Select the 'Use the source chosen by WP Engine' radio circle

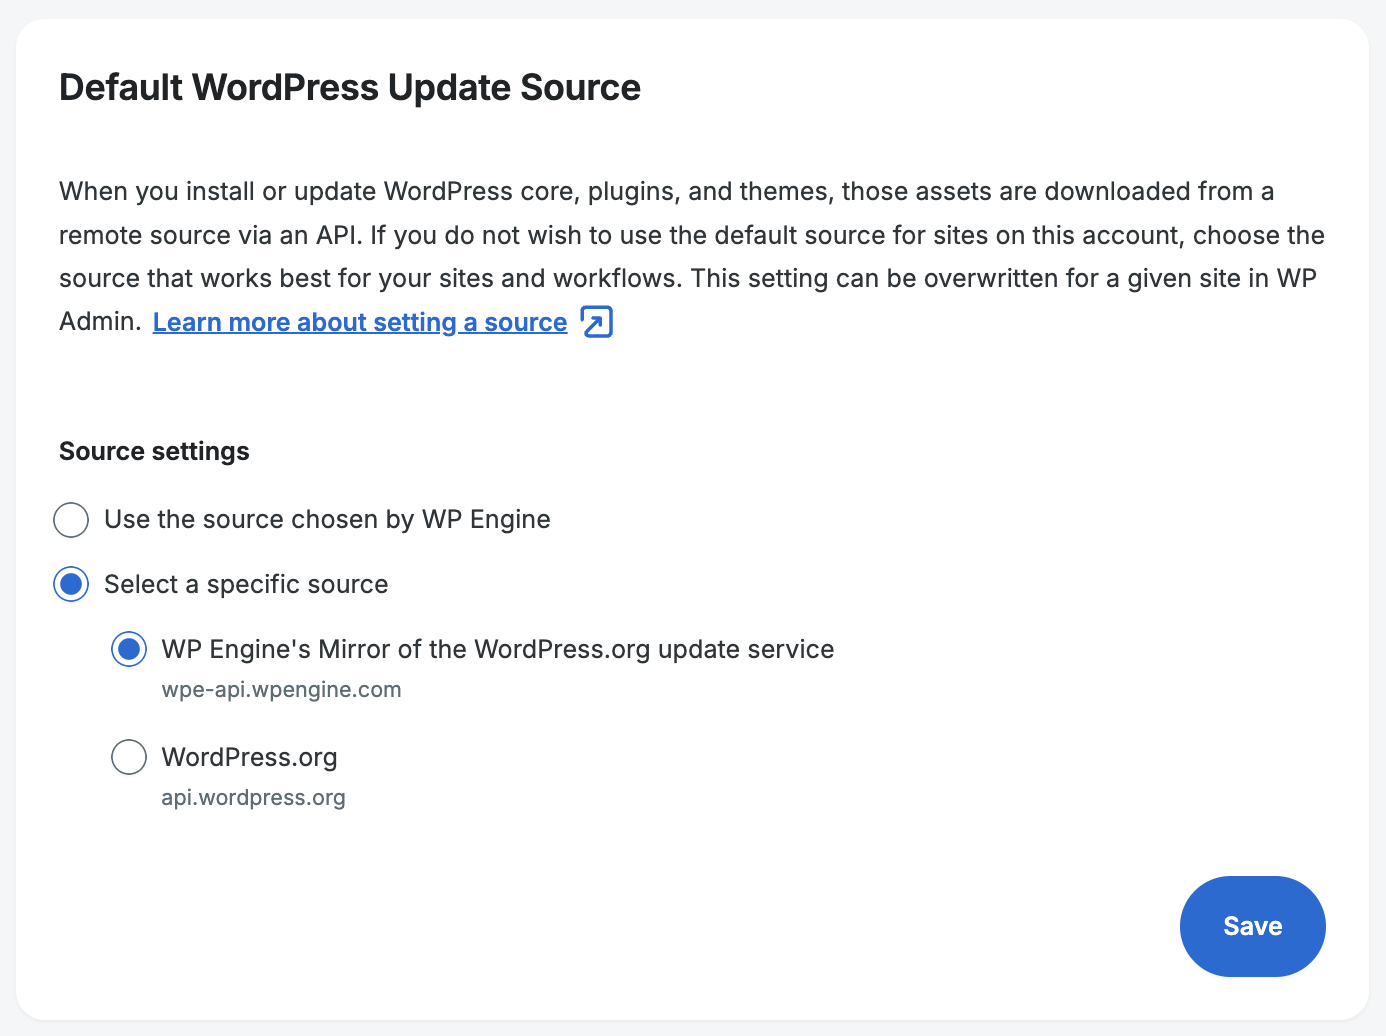pyautogui.click(x=71, y=520)
